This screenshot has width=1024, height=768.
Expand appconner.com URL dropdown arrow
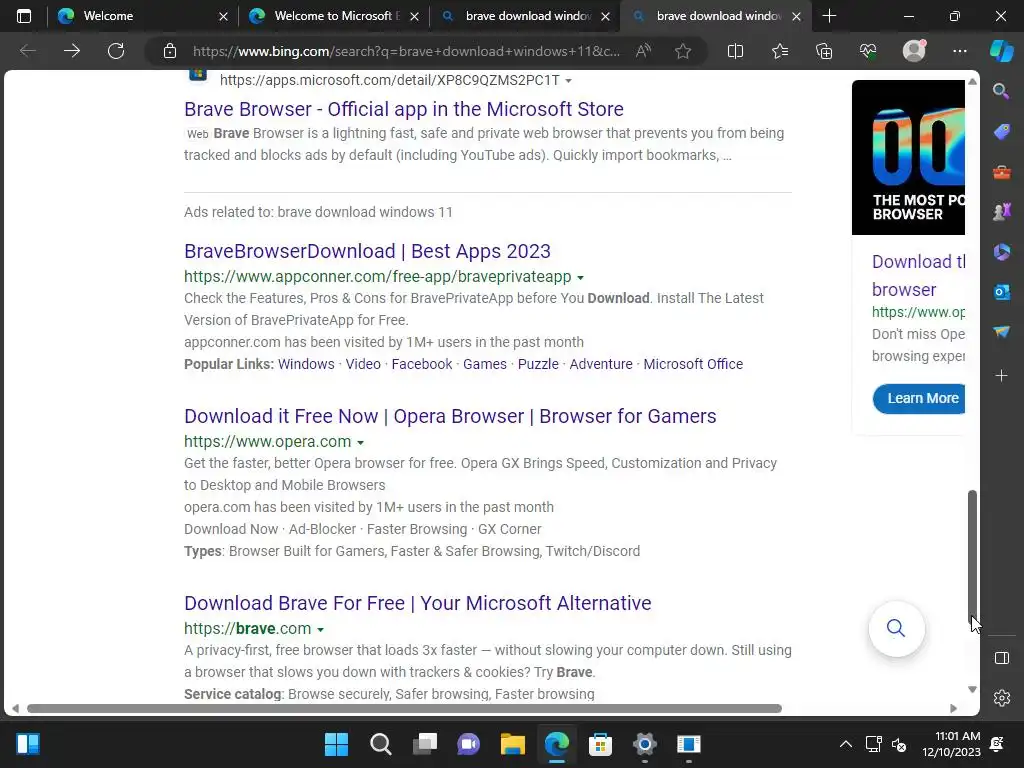[x=580, y=278]
